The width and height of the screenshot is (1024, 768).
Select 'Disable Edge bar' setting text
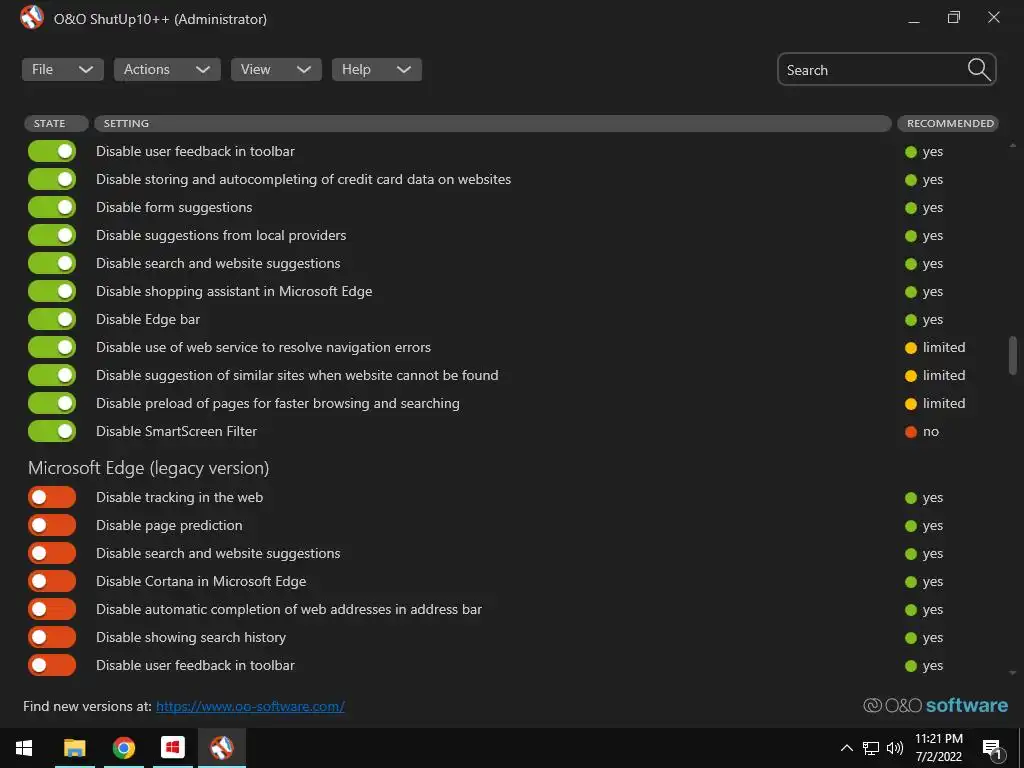click(148, 319)
